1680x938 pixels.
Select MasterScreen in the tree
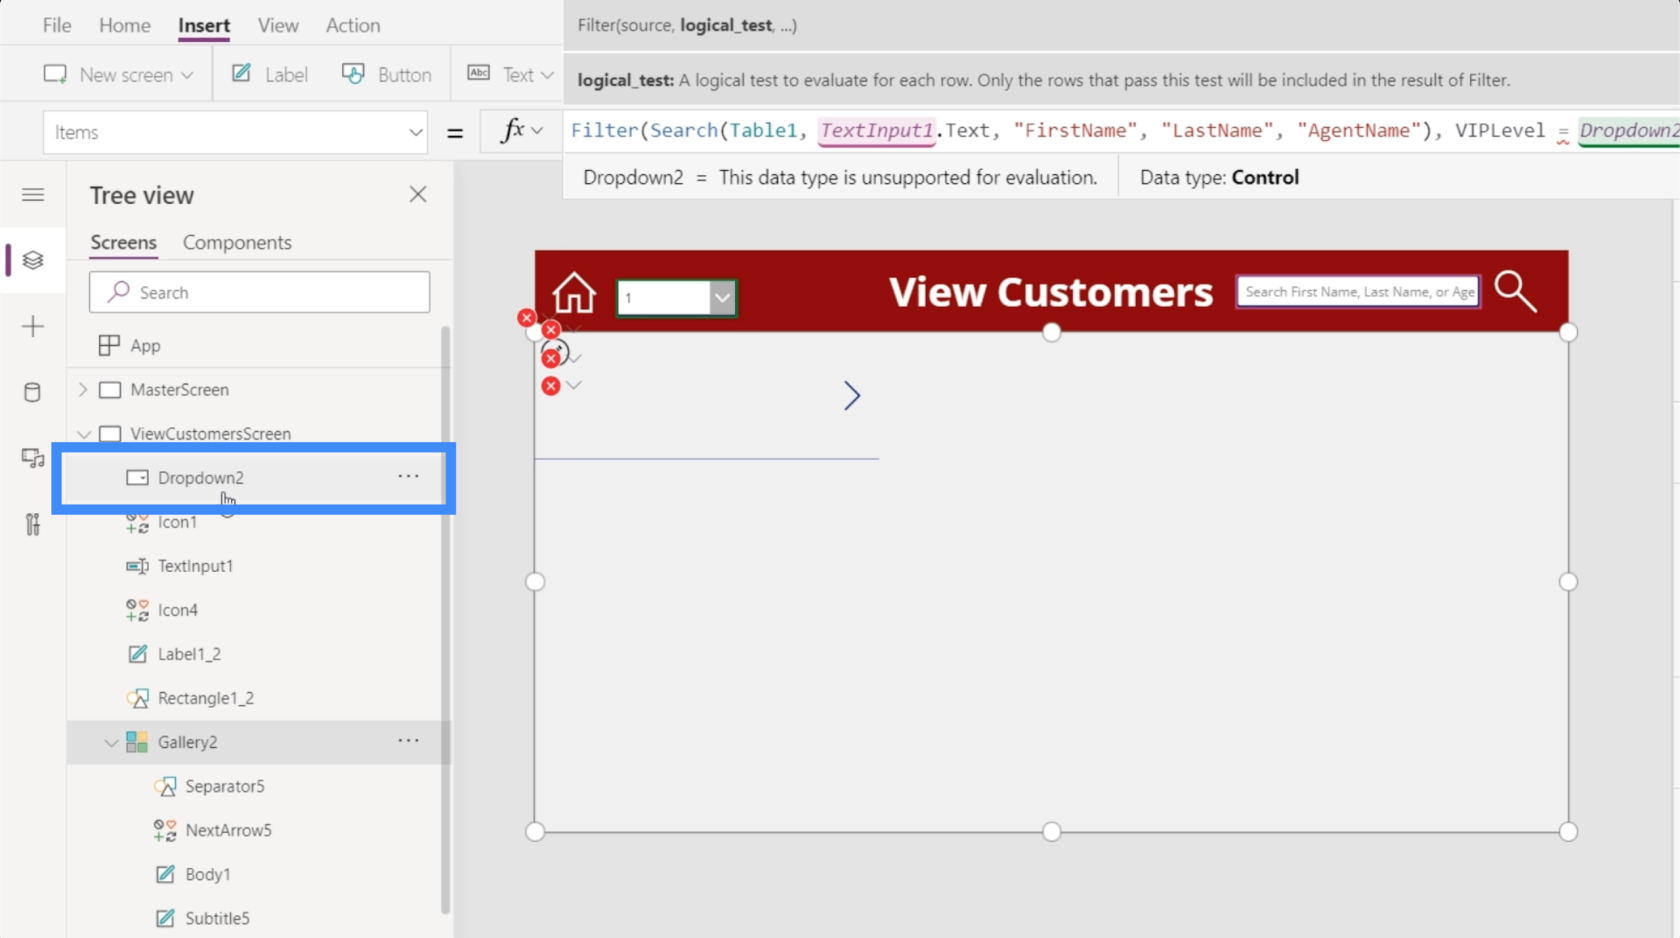(x=179, y=390)
